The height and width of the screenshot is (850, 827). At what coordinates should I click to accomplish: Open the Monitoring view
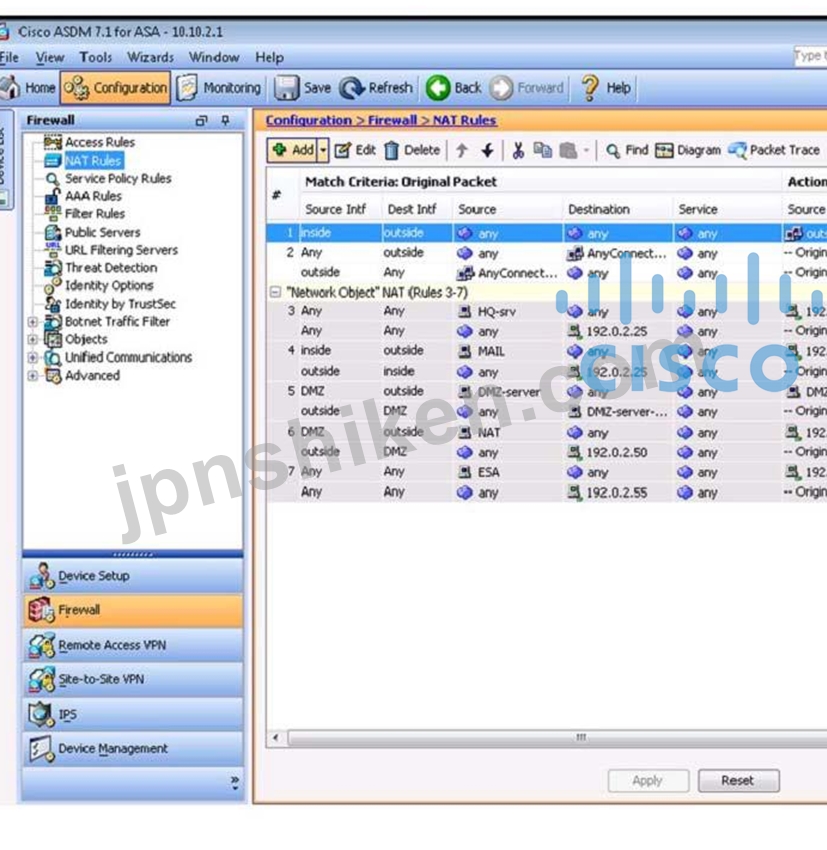point(219,88)
